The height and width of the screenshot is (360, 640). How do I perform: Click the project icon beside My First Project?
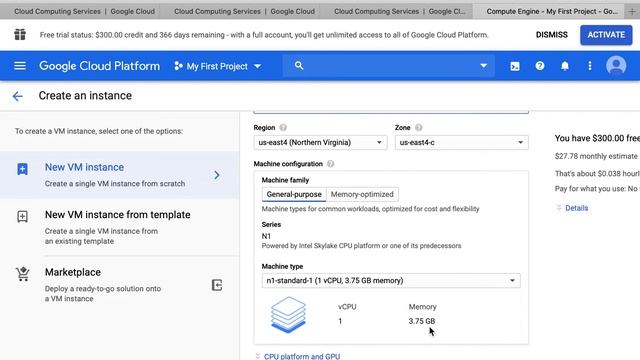click(x=178, y=66)
